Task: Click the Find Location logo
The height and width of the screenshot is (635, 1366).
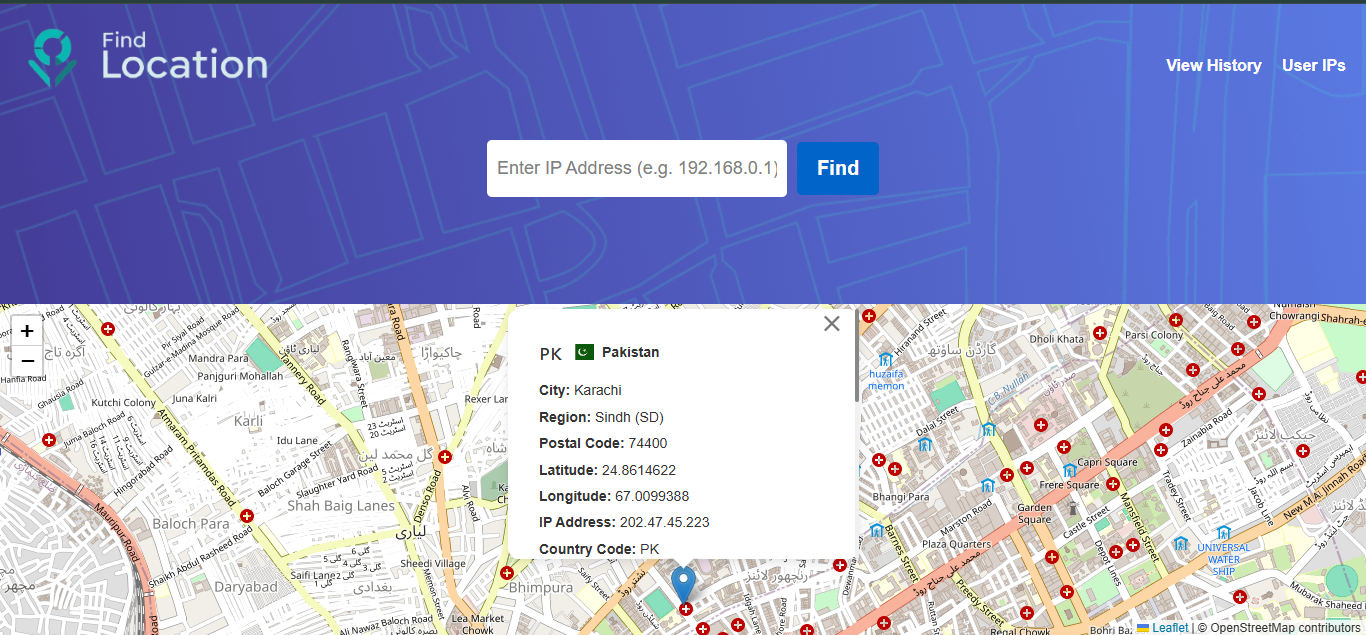Action: pyautogui.click(x=148, y=57)
